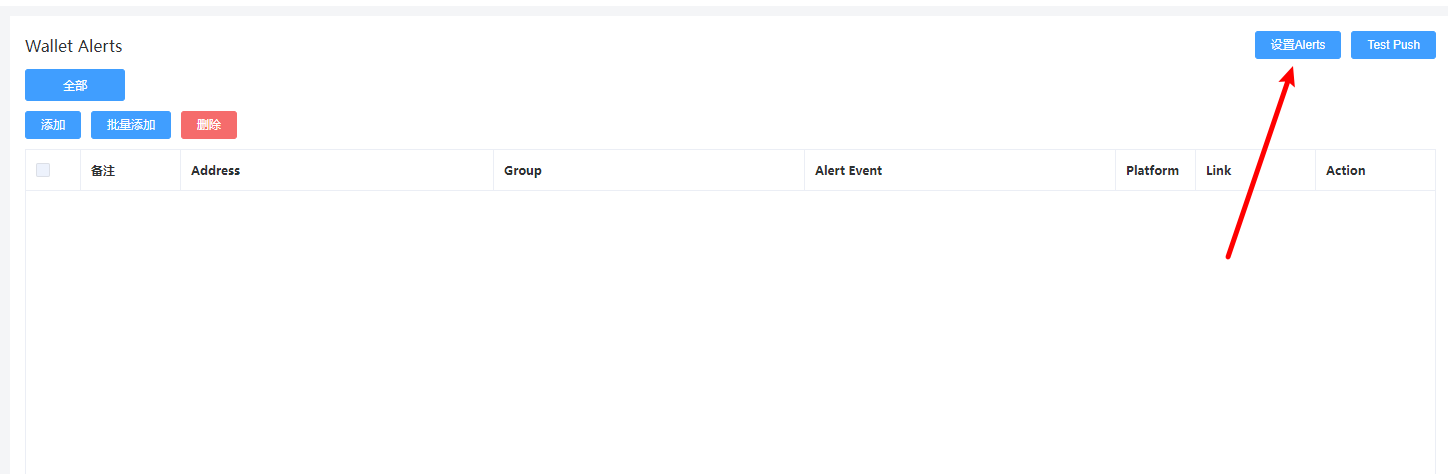
Task: Click the Address column header
Action: click(x=216, y=171)
